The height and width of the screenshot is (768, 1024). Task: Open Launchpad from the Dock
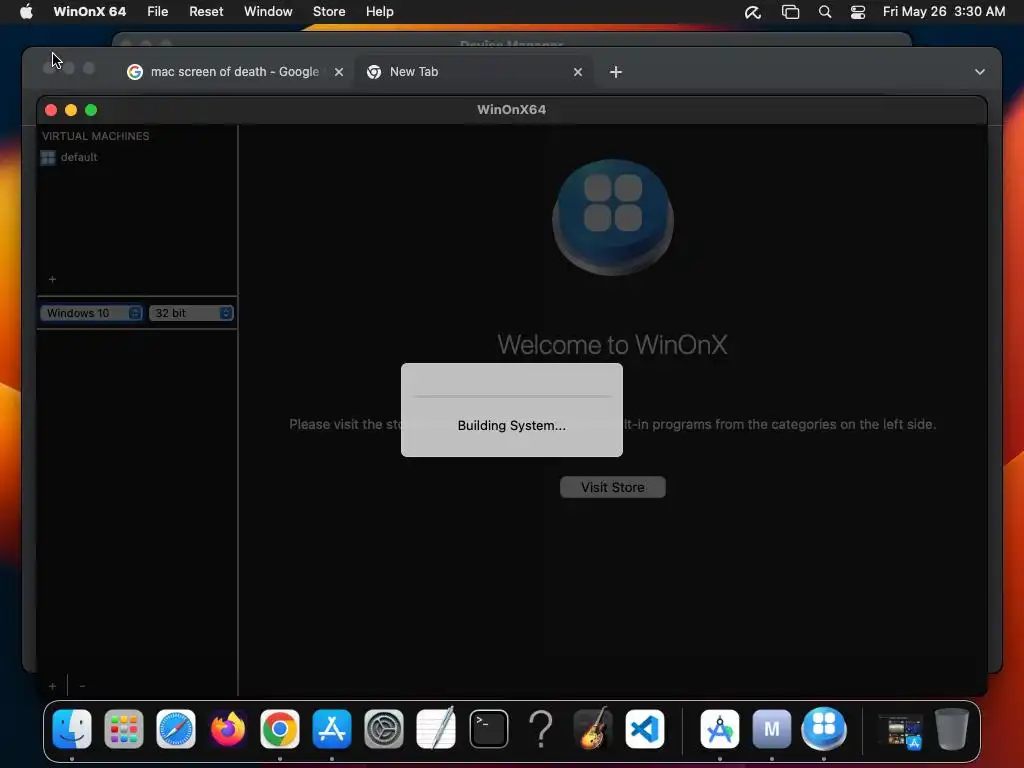(123, 729)
